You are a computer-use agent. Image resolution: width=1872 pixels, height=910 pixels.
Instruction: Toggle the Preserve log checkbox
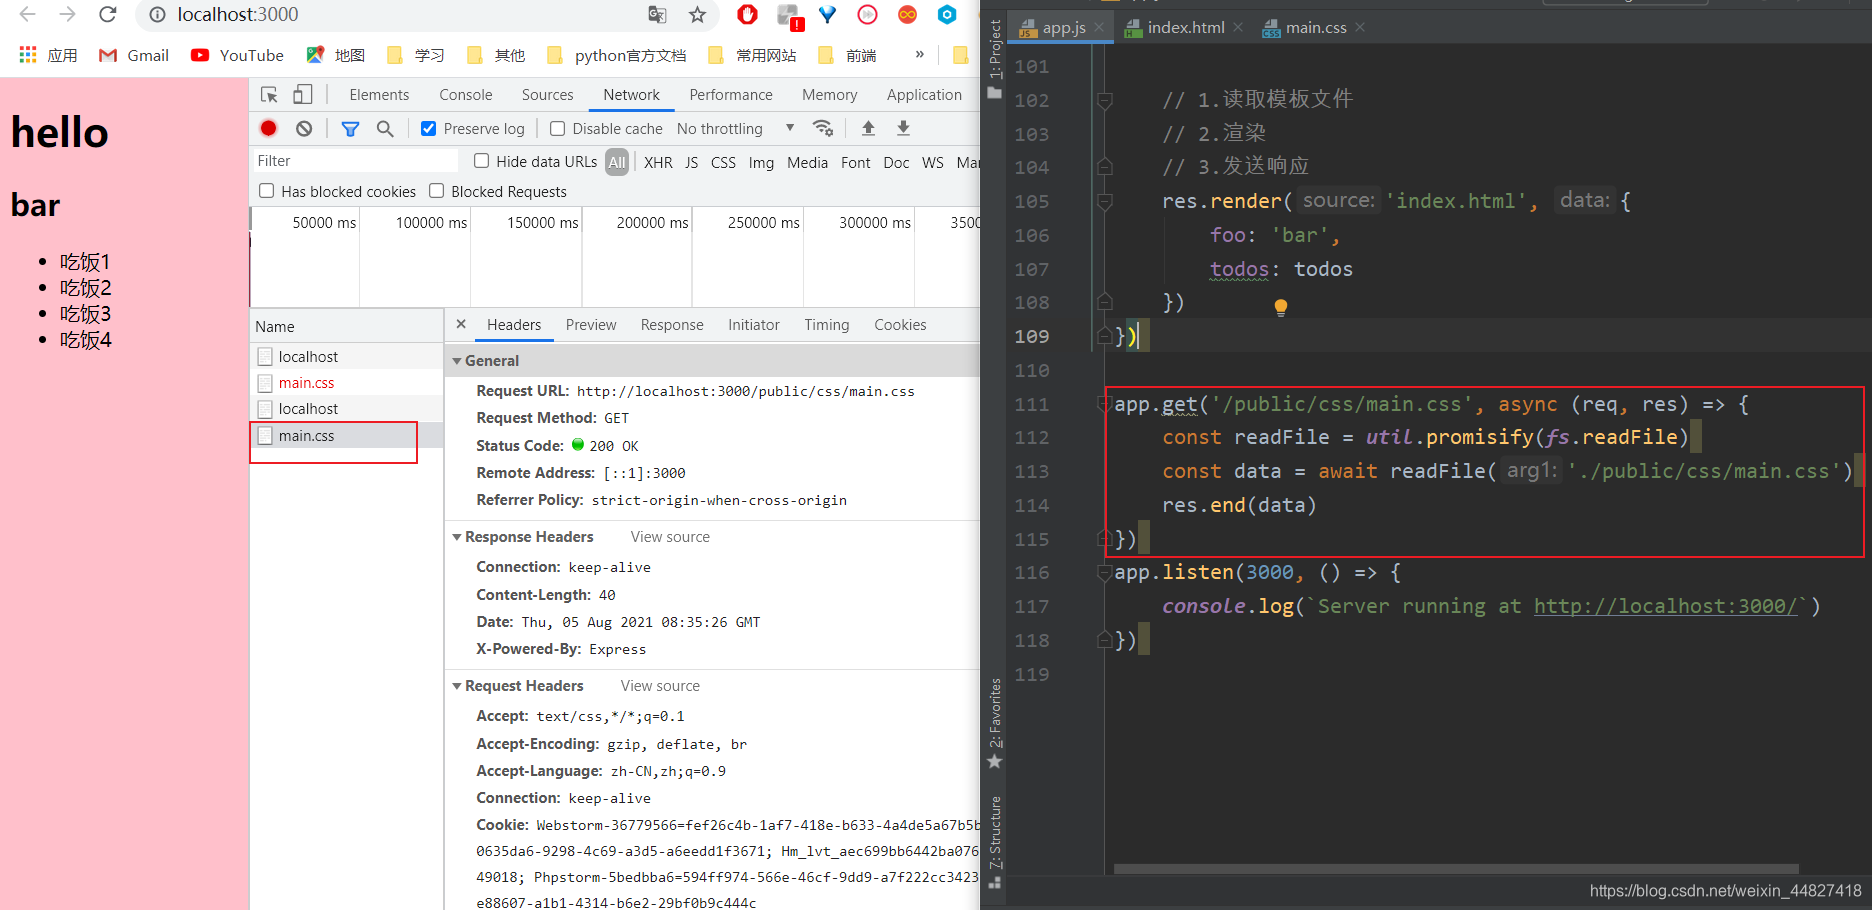click(x=428, y=129)
